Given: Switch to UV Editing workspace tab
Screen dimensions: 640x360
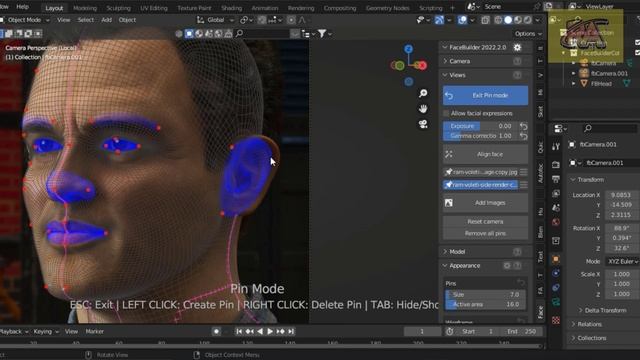Looking at the screenshot, I should pyautogui.click(x=153, y=8).
